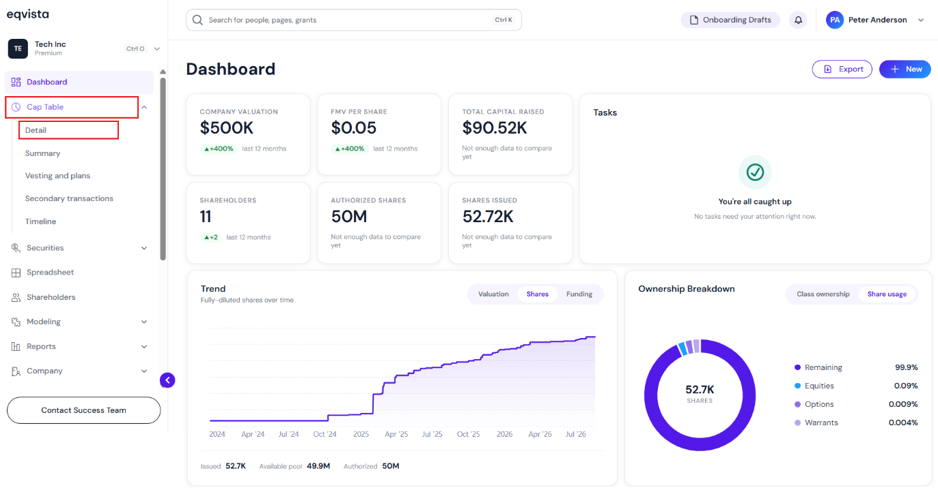Click the New button
The width and height of the screenshot is (938, 490).
pyautogui.click(x=904, y=69)
